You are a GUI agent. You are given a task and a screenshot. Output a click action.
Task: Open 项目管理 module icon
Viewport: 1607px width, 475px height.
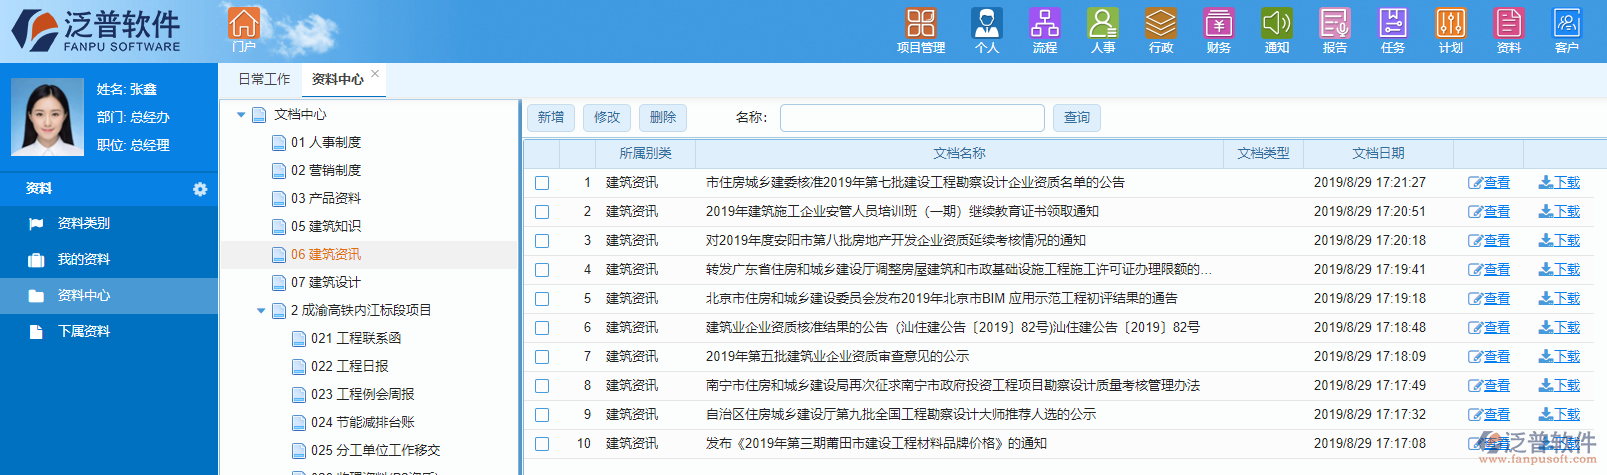point(921,30)
